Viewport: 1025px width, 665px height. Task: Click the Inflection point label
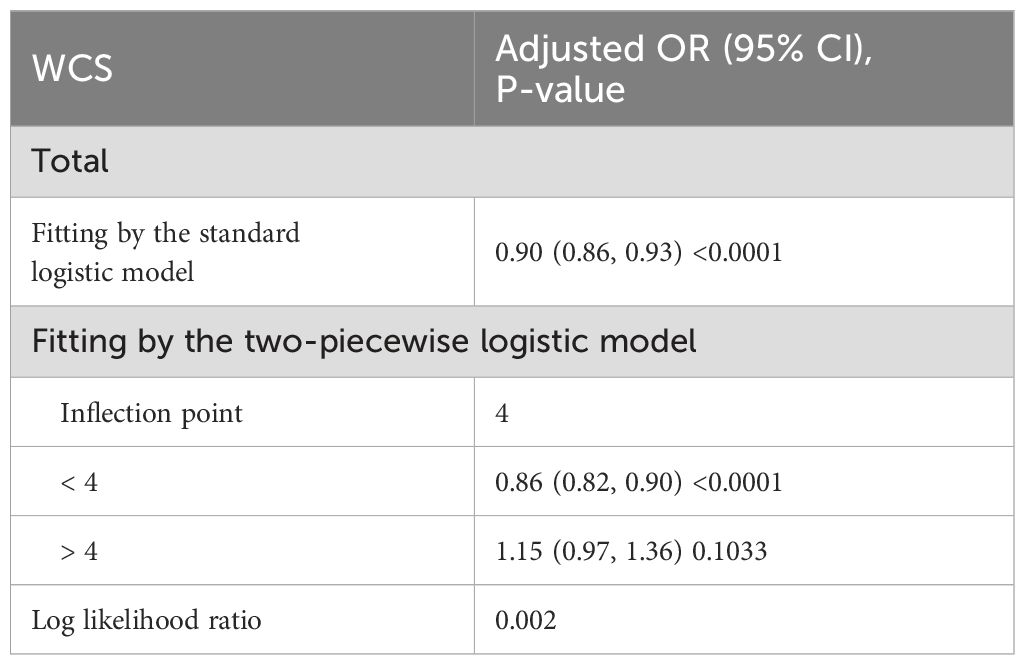pos(151,413)
